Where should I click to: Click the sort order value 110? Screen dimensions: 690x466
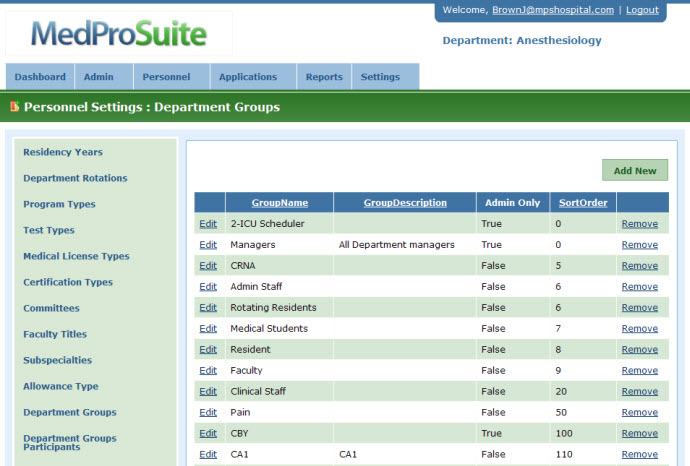(x=564, y=454)
